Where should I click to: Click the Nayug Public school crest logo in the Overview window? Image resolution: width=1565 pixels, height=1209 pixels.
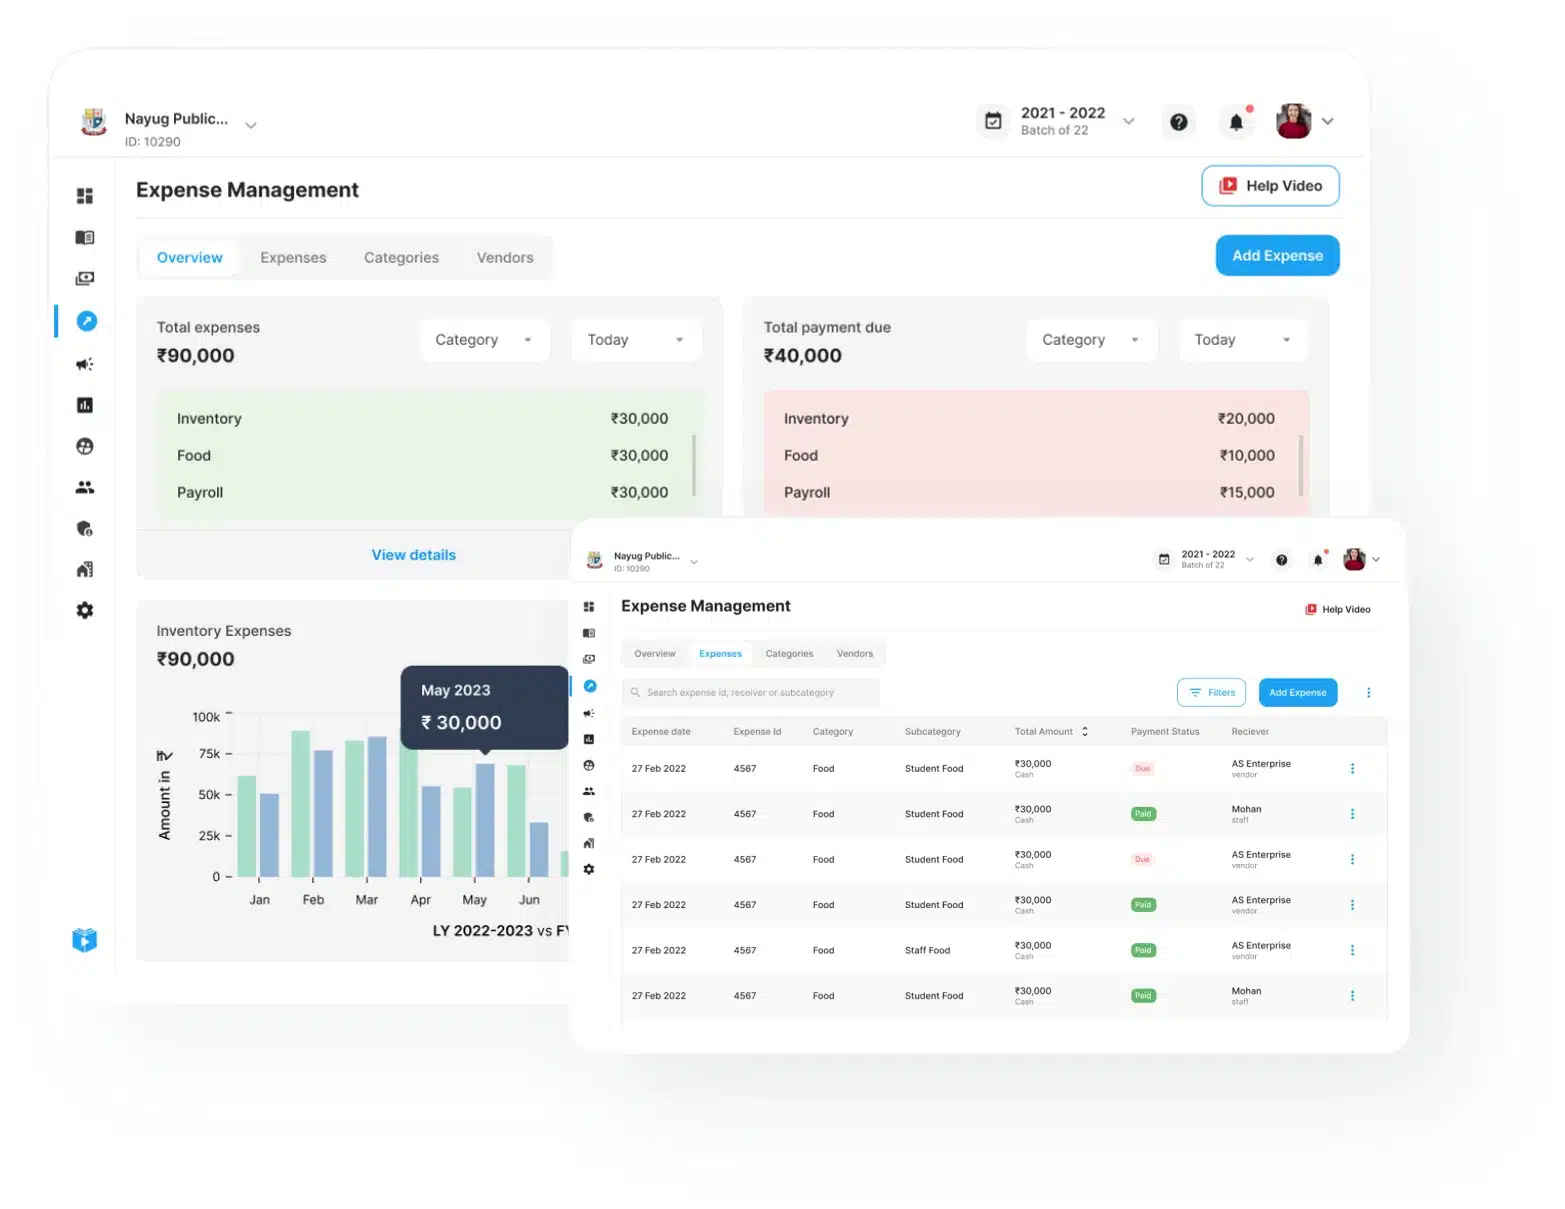point(94,122)
